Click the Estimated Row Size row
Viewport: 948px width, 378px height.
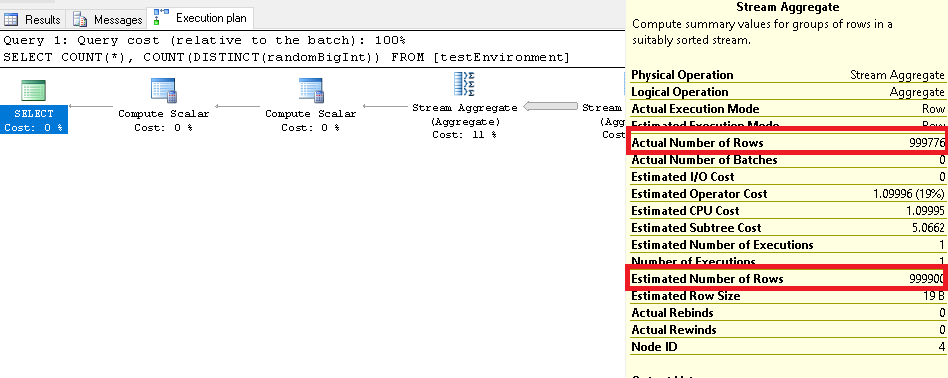click(788, 296)
